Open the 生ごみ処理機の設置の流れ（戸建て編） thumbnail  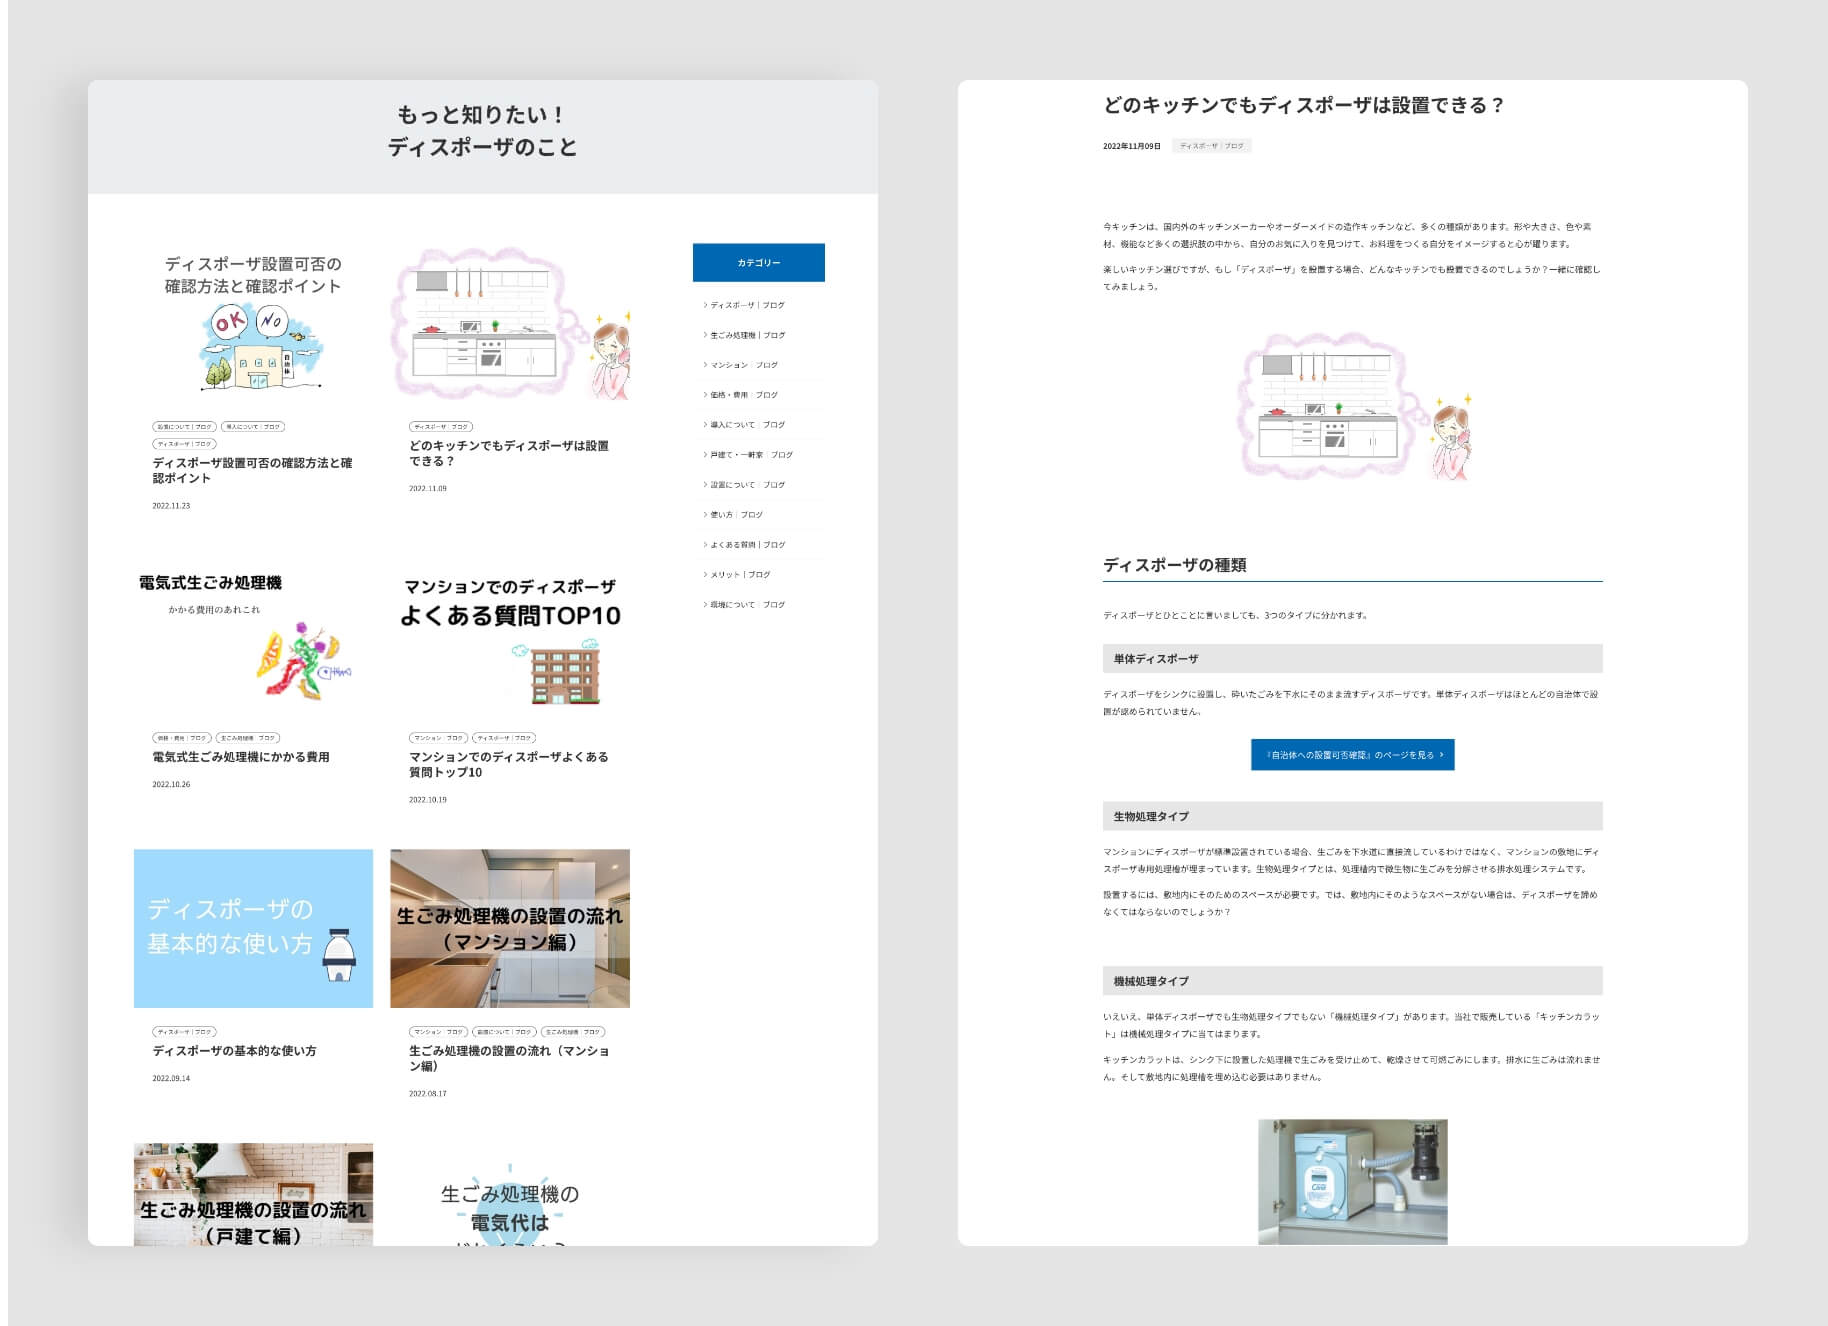click(254, 1195)
